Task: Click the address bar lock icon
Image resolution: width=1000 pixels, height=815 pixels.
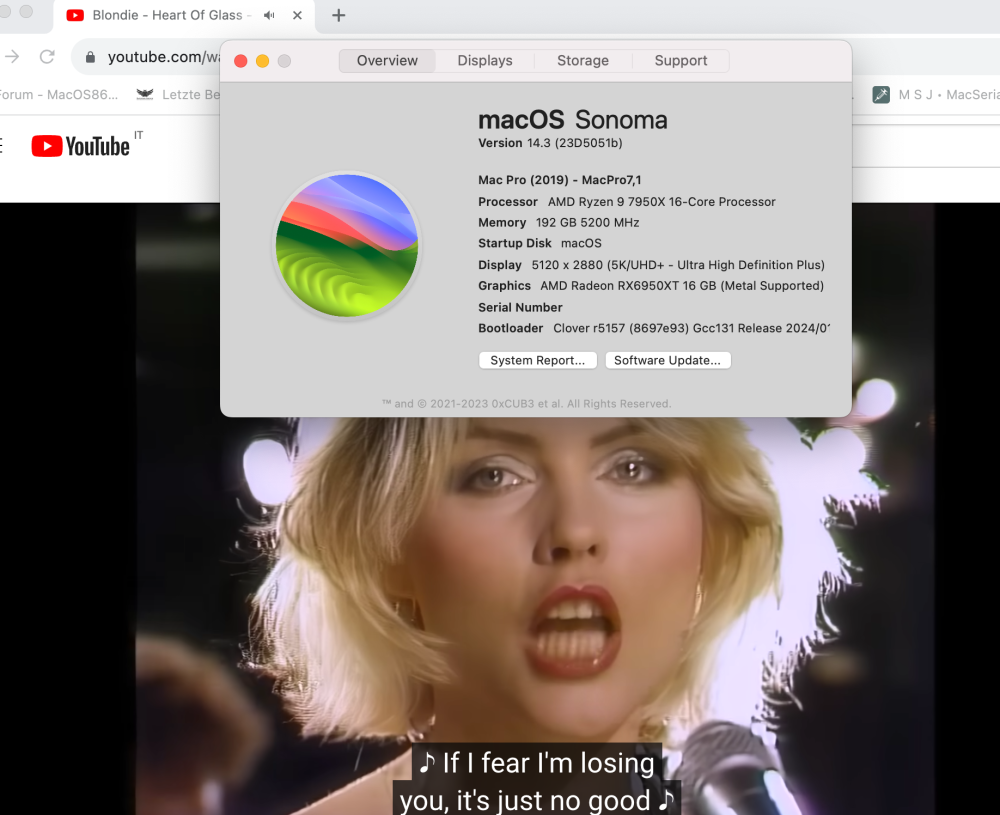Action: pos(91,57)
